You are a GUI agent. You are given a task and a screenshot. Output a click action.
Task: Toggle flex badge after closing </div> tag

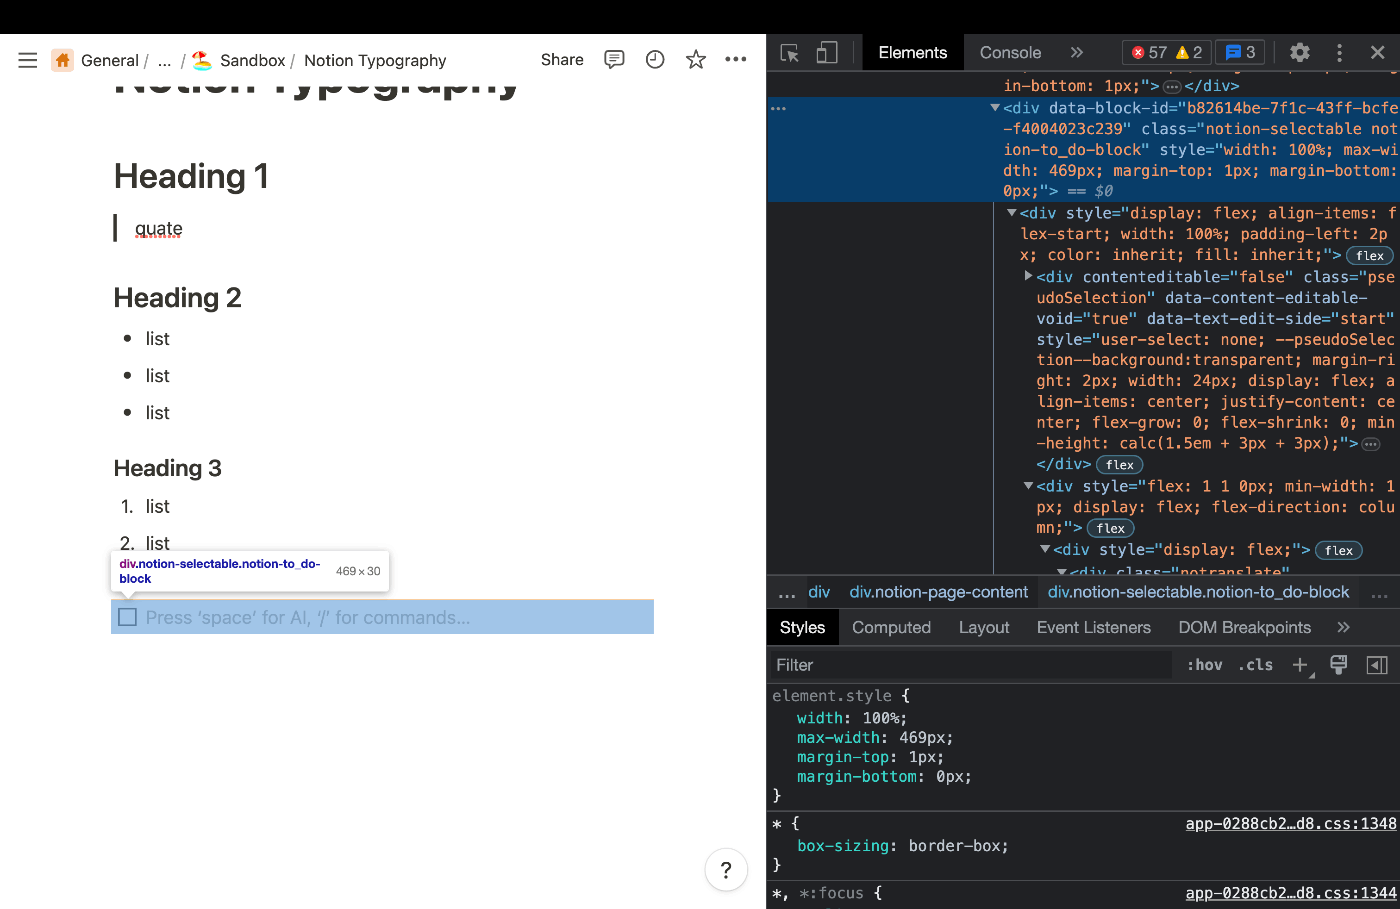click(1120, 465)
